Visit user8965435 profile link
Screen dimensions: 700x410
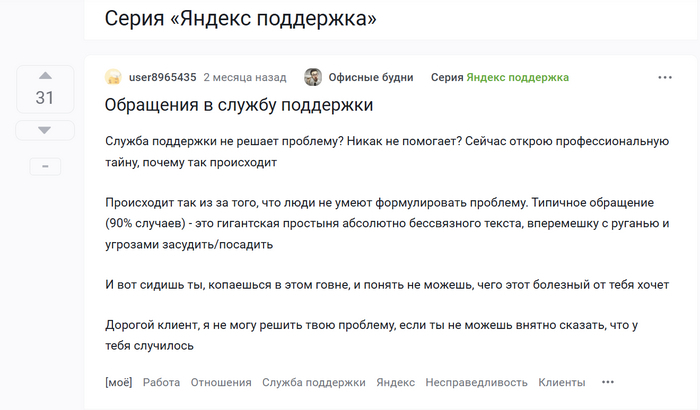point(162,77)
